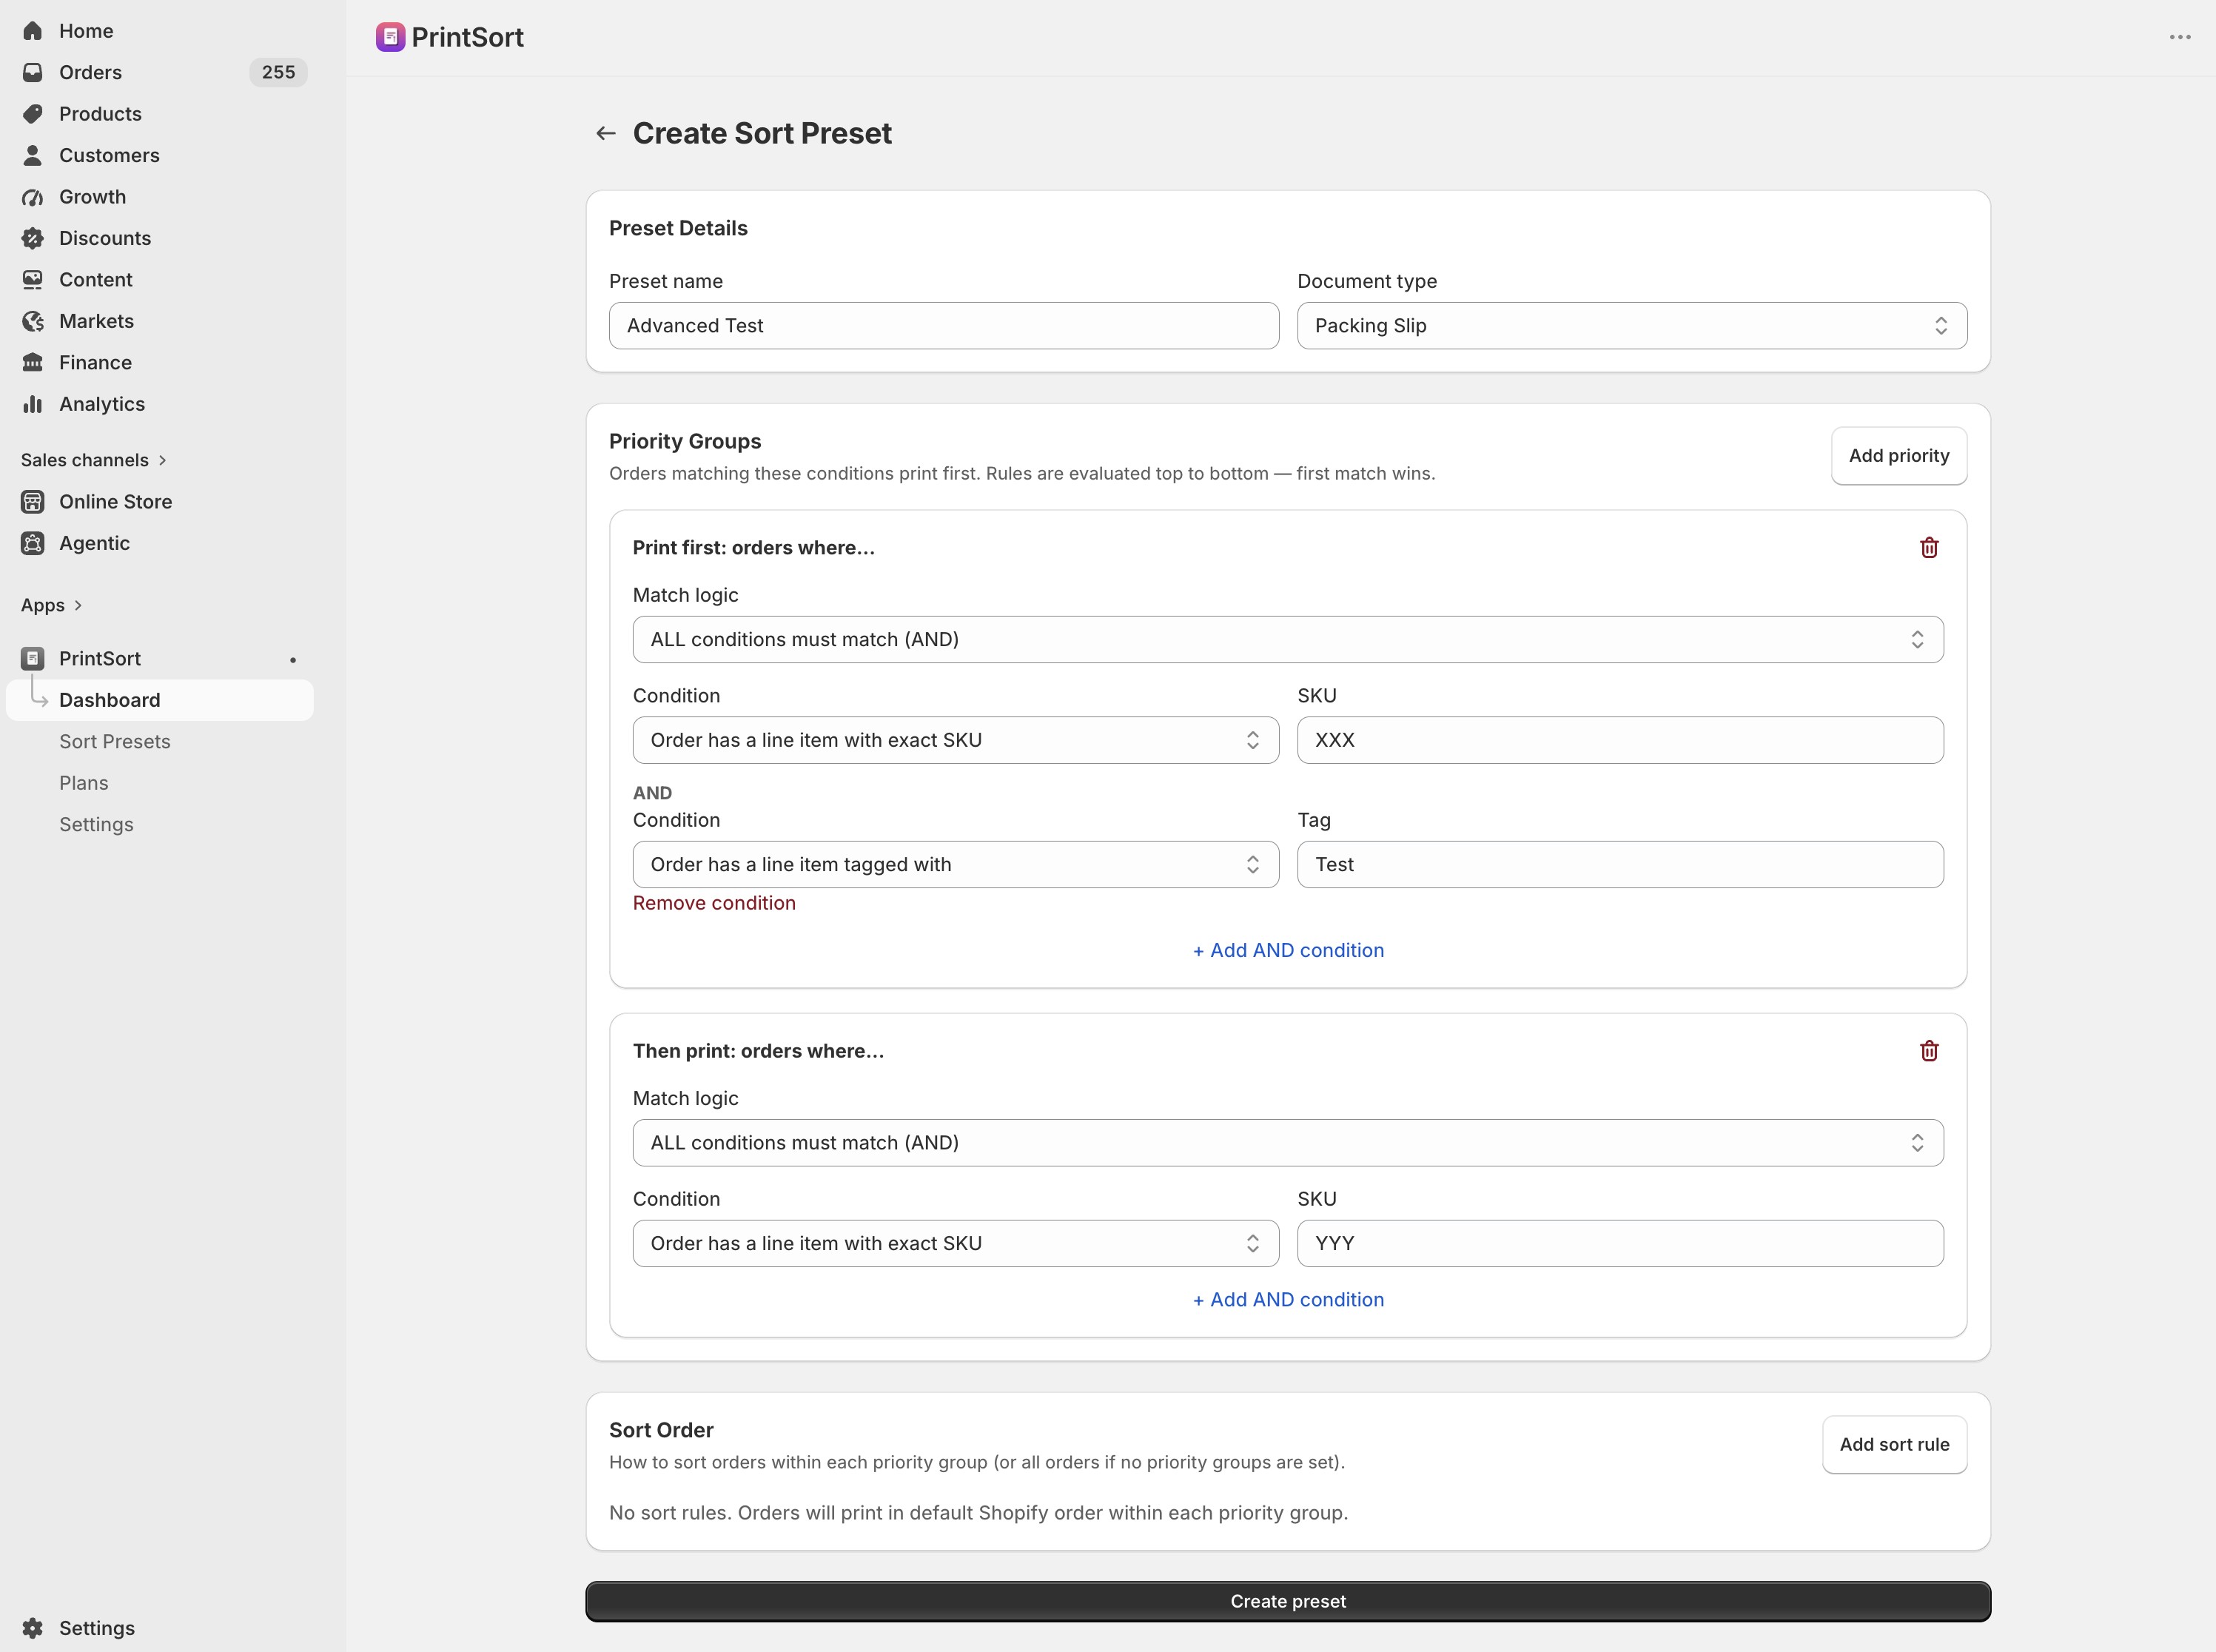Image resolution: width=2216 pixels, height=1652 pixels.
Task: Open Sort Presets page
Action: coord(115,742)
